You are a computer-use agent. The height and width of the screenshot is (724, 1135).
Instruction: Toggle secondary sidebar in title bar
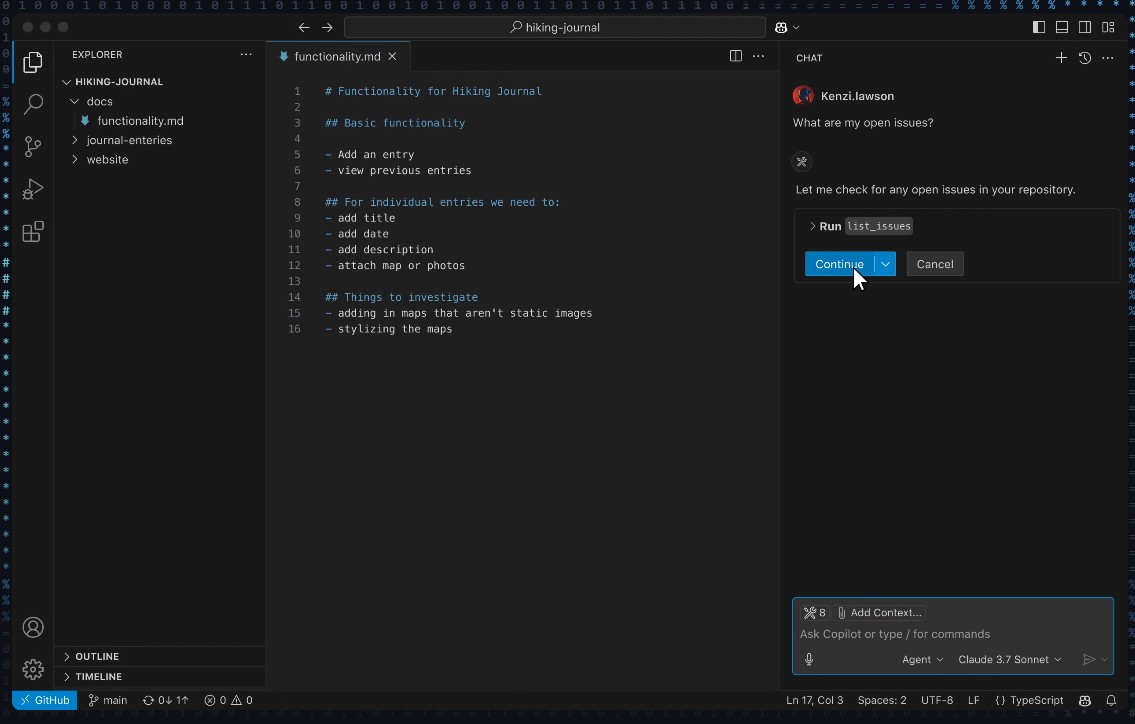(x=1085, y=27)
